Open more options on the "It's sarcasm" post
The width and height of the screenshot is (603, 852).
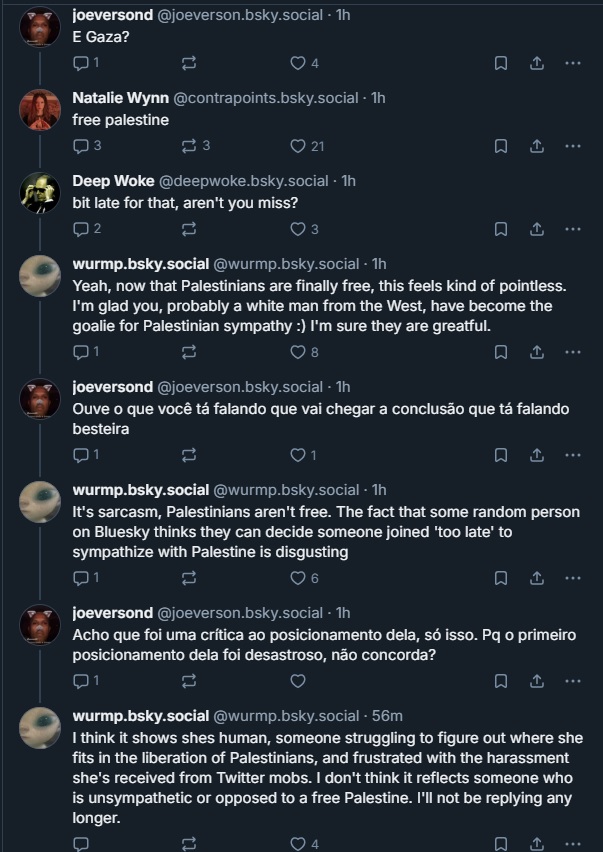click(572, 577)
